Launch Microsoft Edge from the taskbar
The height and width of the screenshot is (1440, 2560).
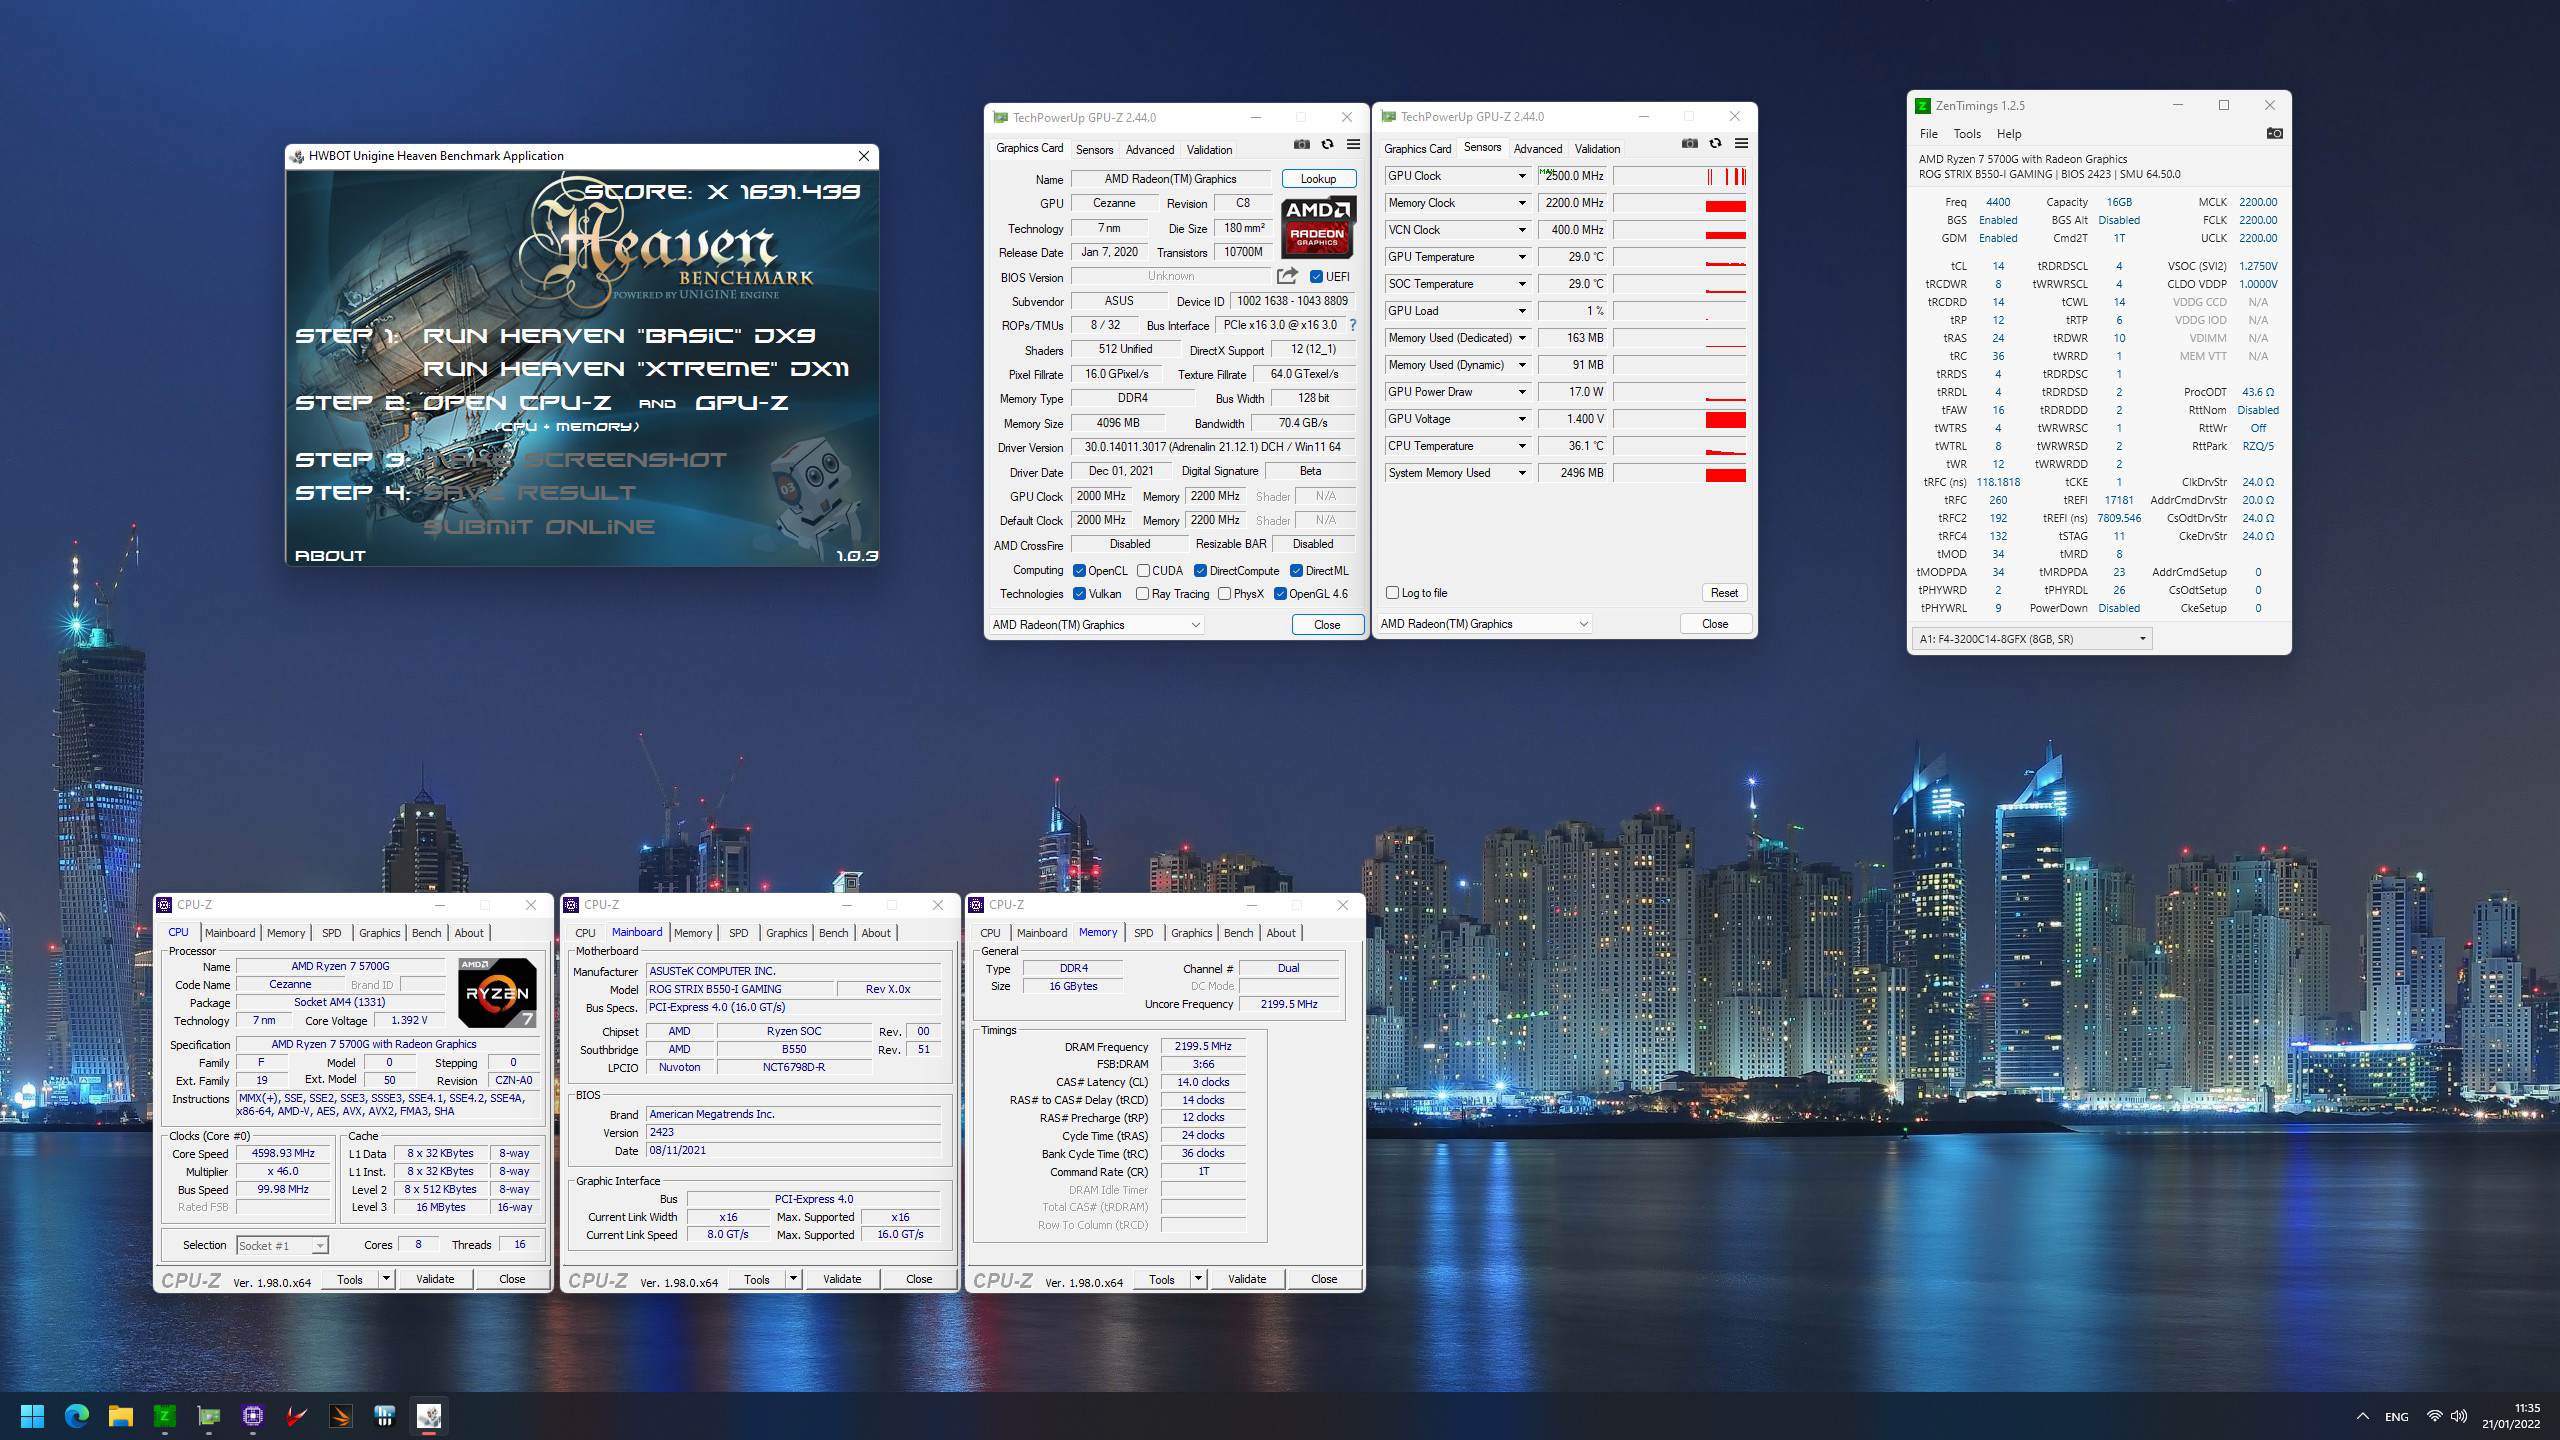tap(76, 1416)
